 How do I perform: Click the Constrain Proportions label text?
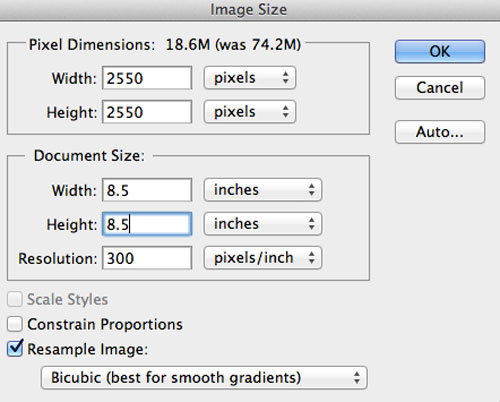pyautogui.click(x=105, y=325)
